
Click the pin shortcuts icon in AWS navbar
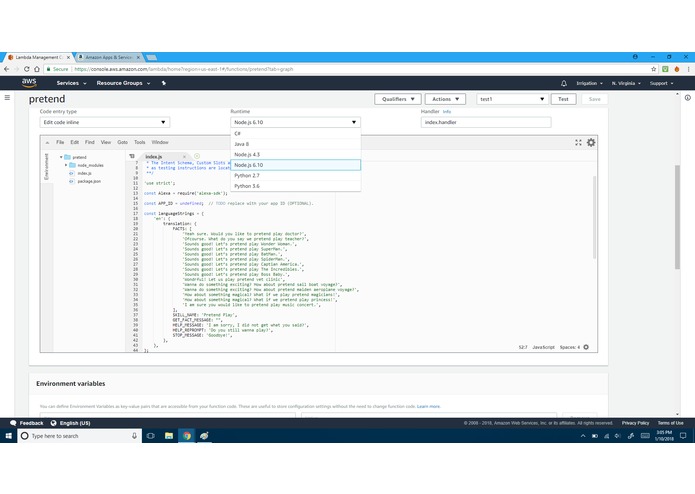point(164,83)
